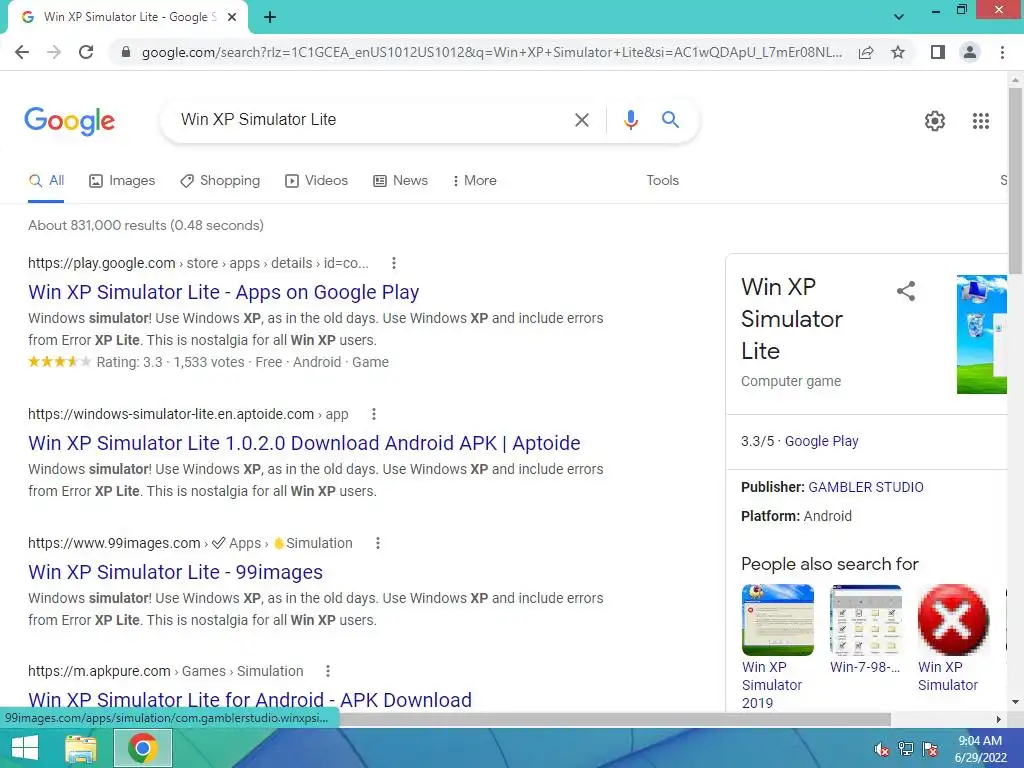Open the taskbar clock showing 9:04 AM
Image resolution: width=1024 pixels, height=768 pixels.
pos(980,749)
